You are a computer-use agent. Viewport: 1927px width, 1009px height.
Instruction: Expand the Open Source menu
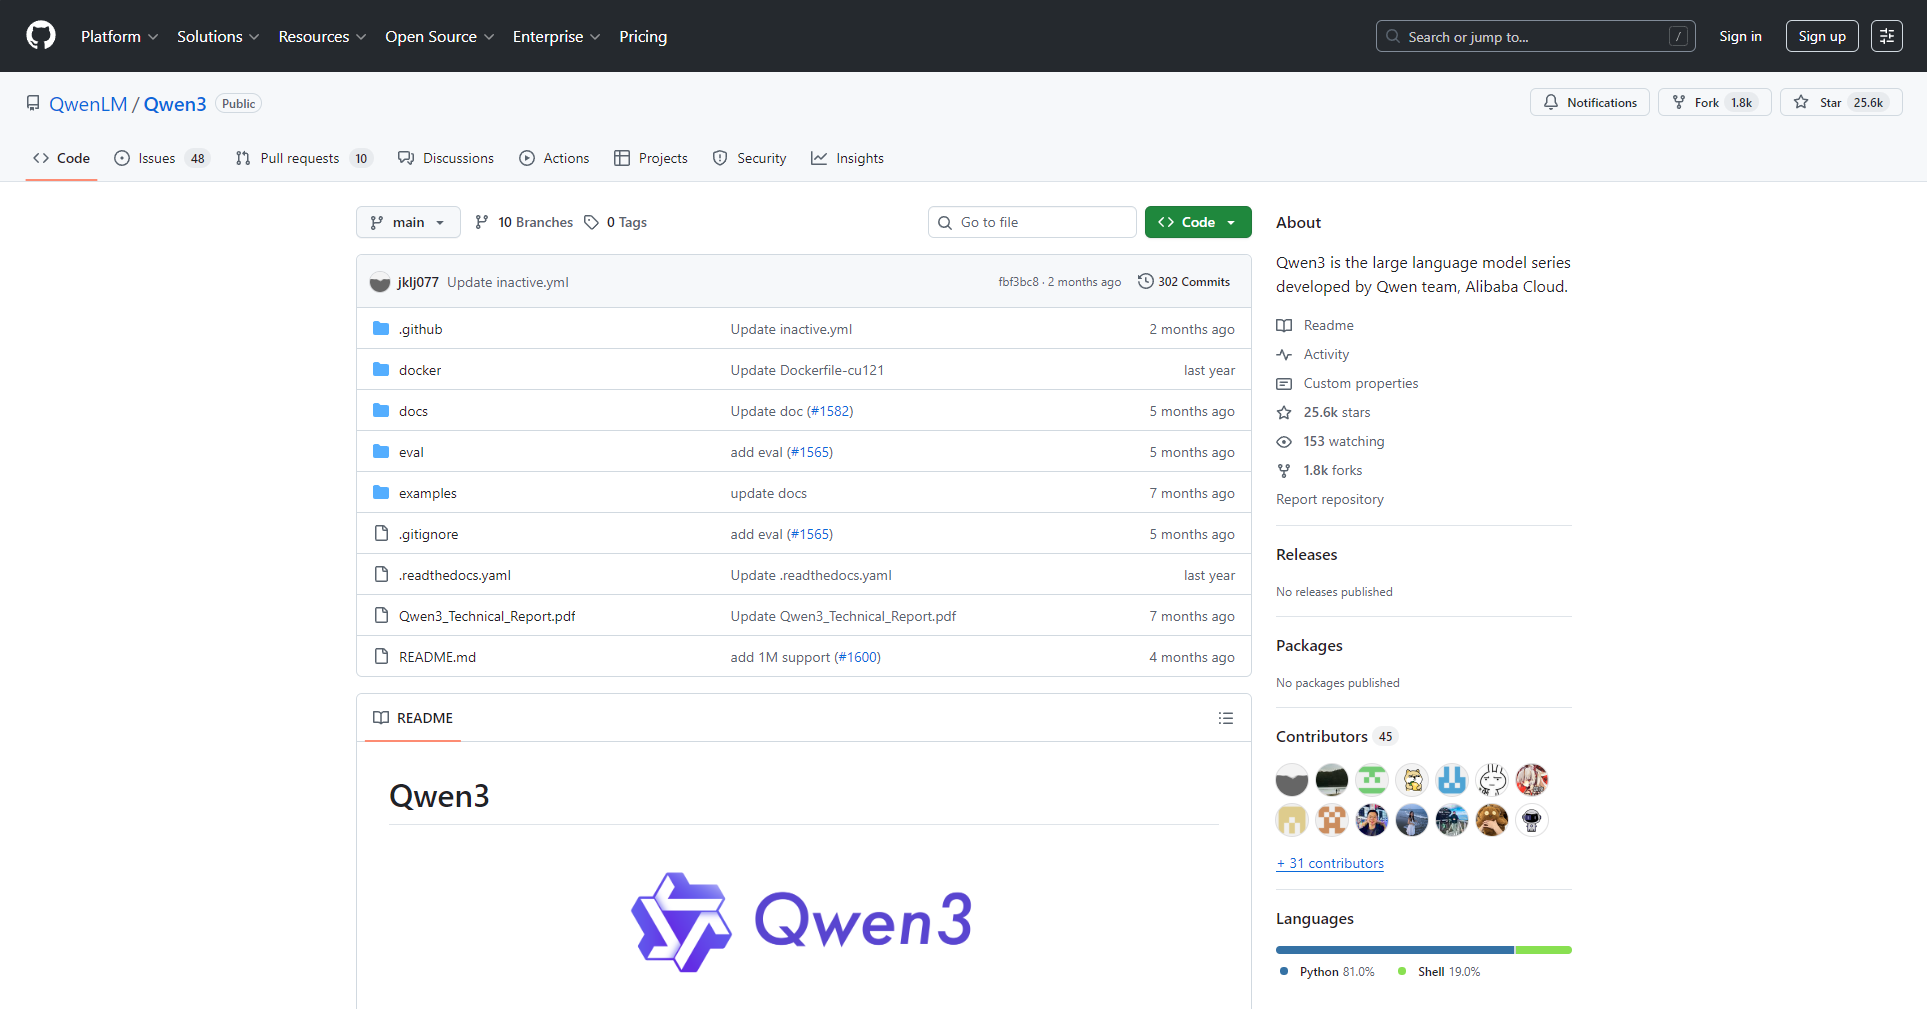tap(439, 36)
